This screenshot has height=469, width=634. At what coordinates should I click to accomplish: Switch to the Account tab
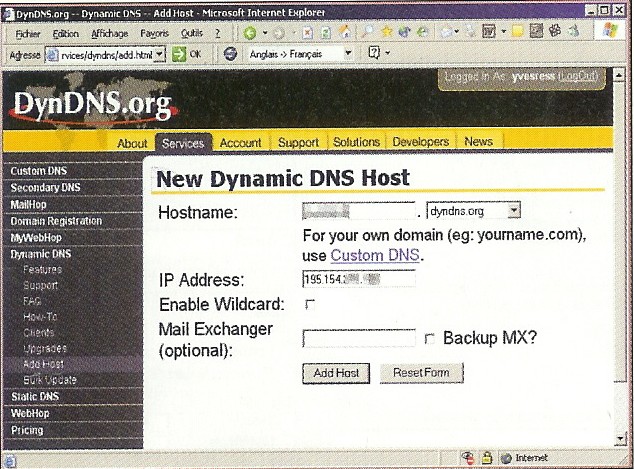[240, 143]
